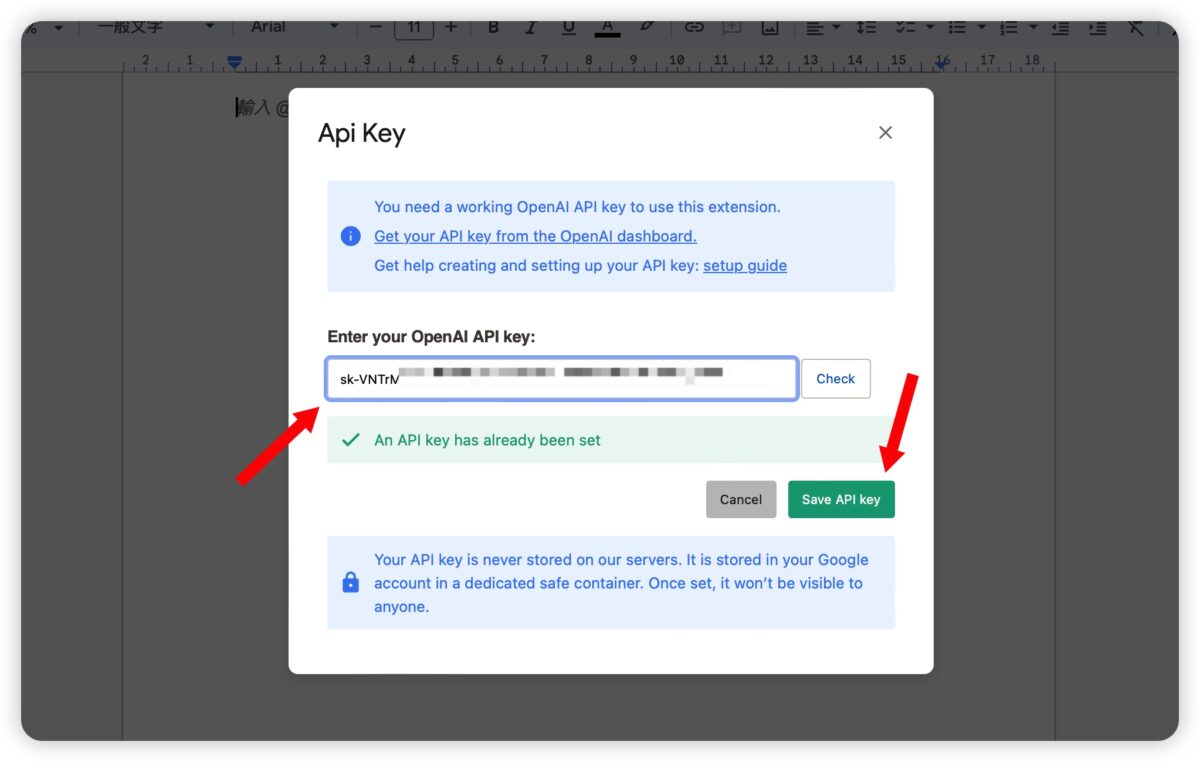
Task: Open the zoom percentage dropdown arrow
Action: coord(58,27)
